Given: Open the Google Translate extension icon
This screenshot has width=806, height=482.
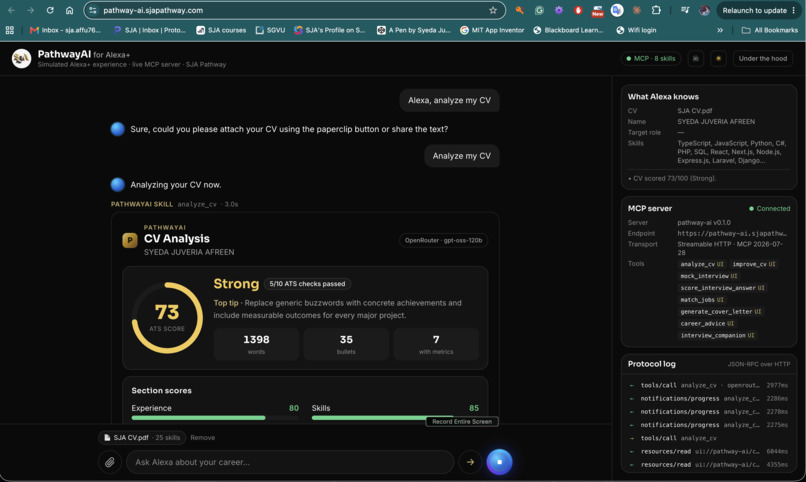Looking at the screenshot, I should 617,10.
